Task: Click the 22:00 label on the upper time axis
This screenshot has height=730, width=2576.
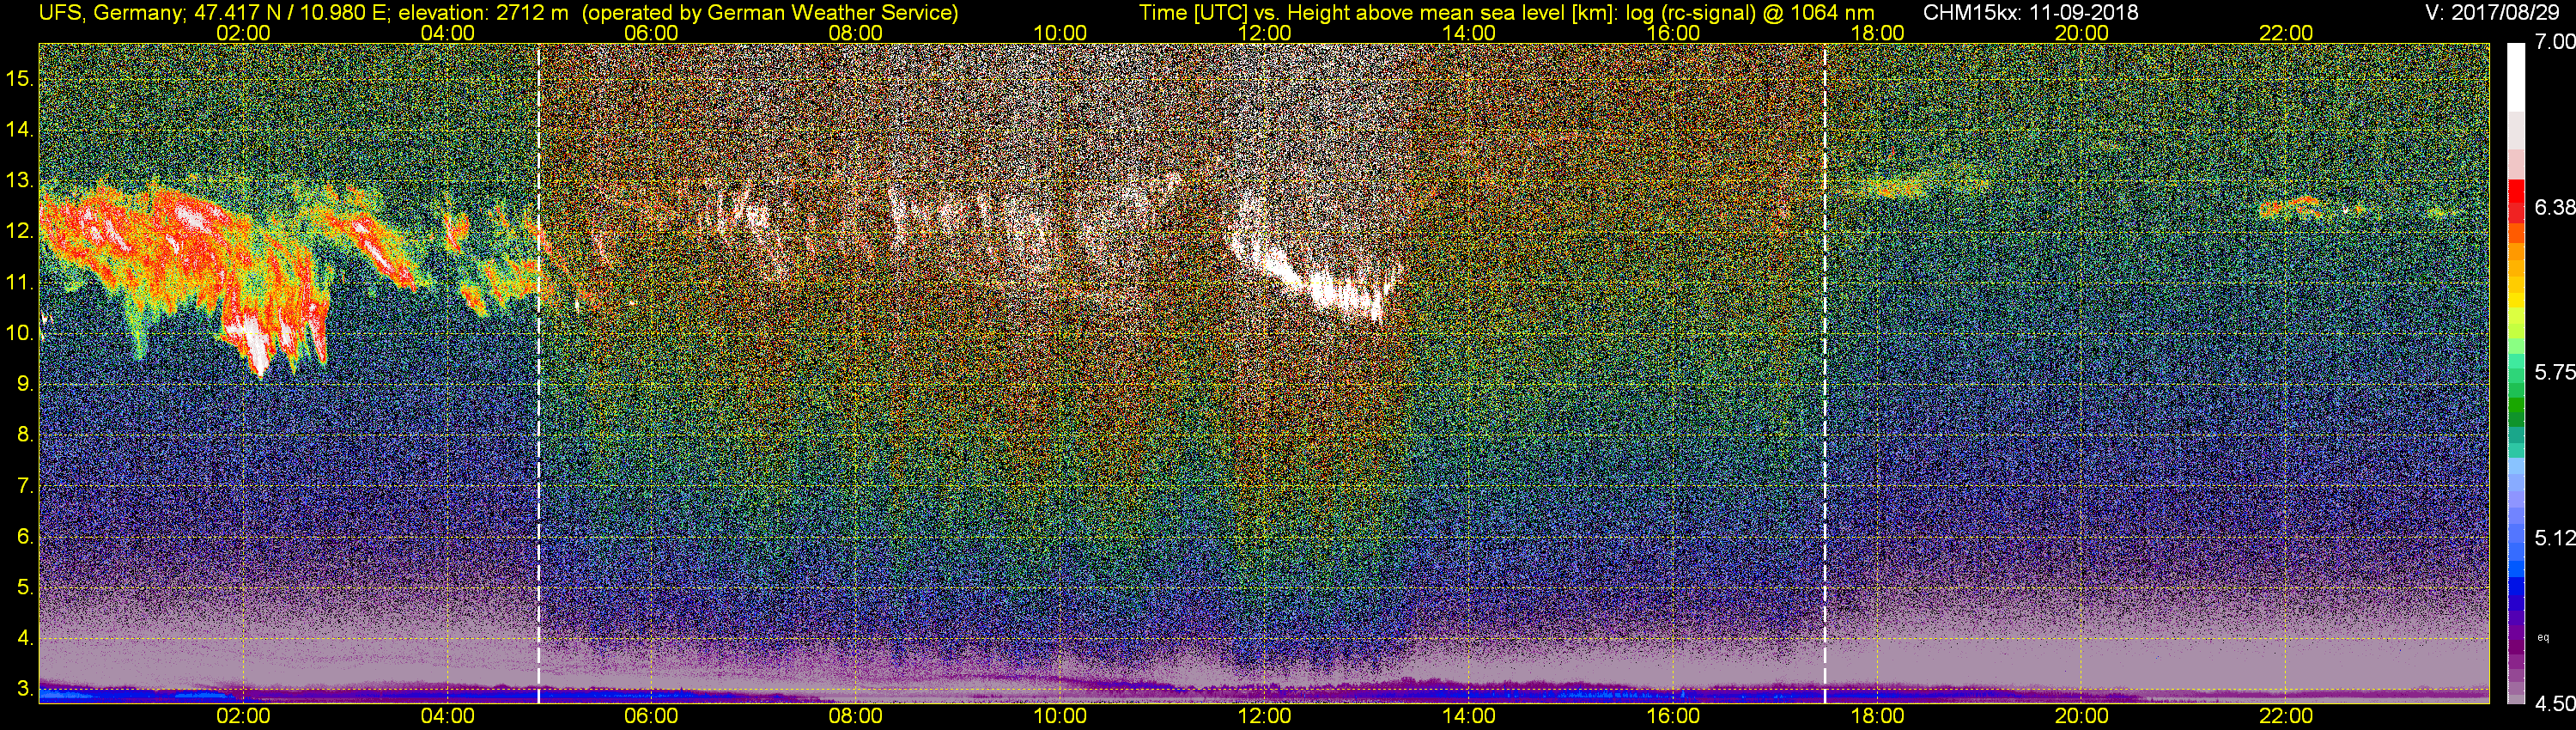Action: (2286, 33)
